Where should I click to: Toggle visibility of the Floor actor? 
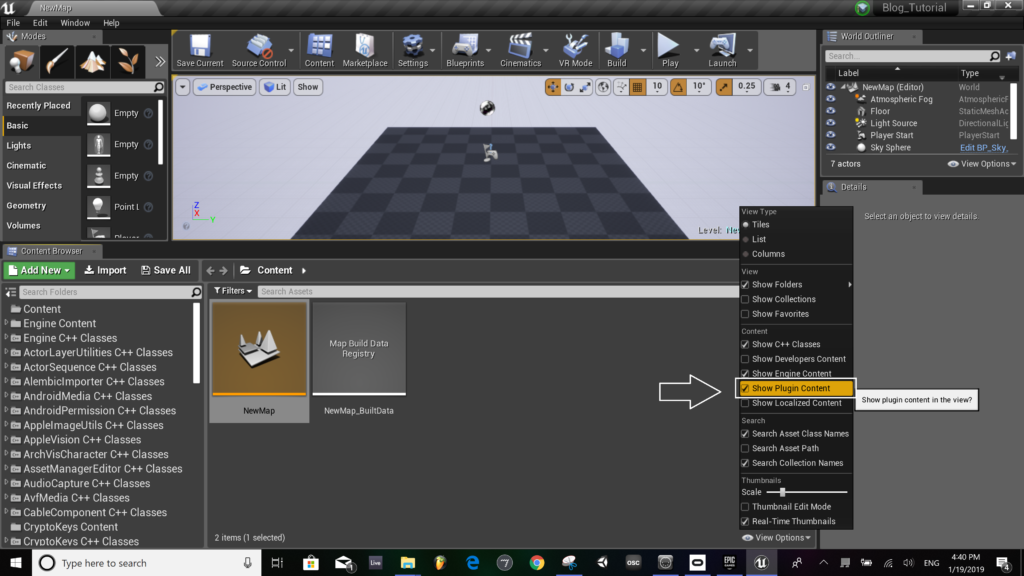pyautogui.click(x=830, y=111)
